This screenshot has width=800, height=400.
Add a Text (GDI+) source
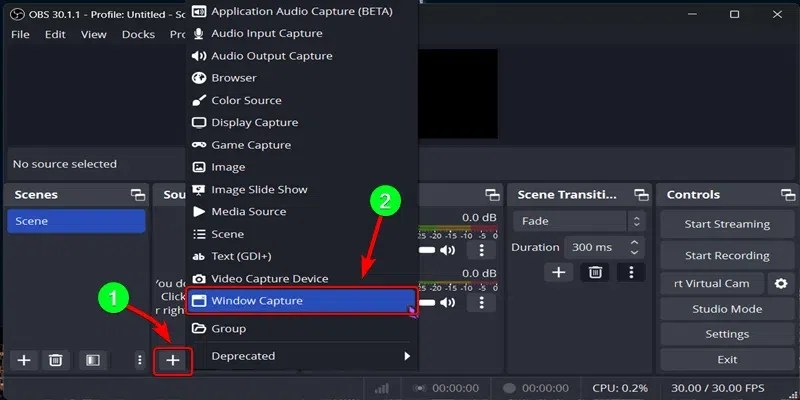(x=302, y=256)
